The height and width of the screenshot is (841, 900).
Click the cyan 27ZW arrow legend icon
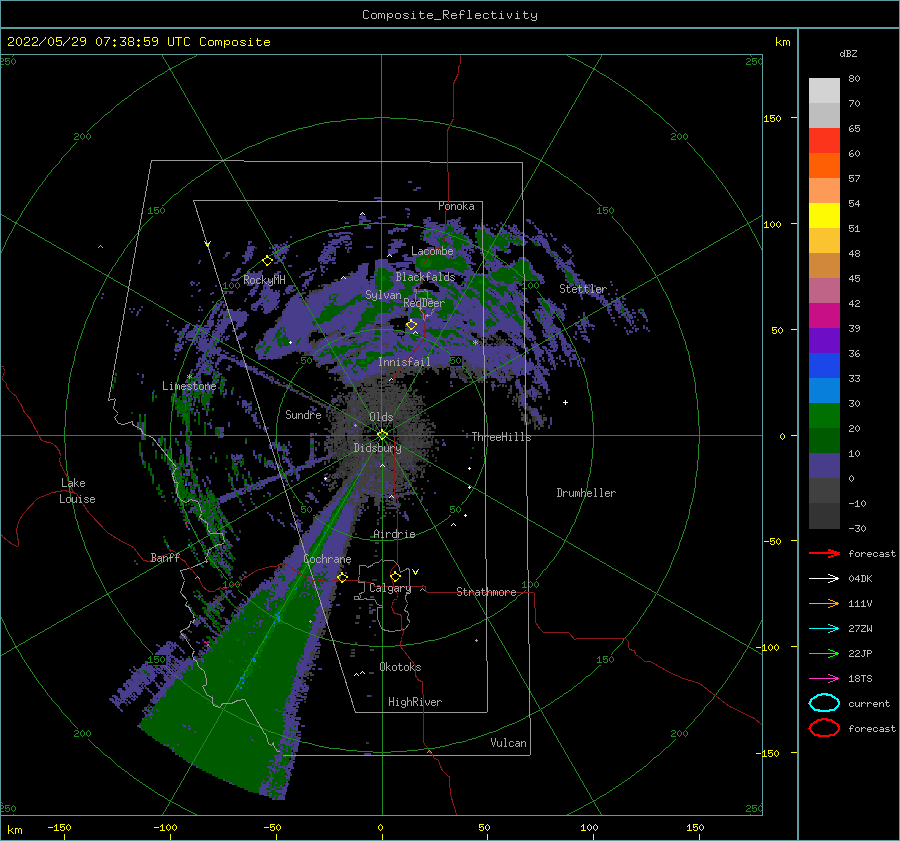click(x=824, y=629)
